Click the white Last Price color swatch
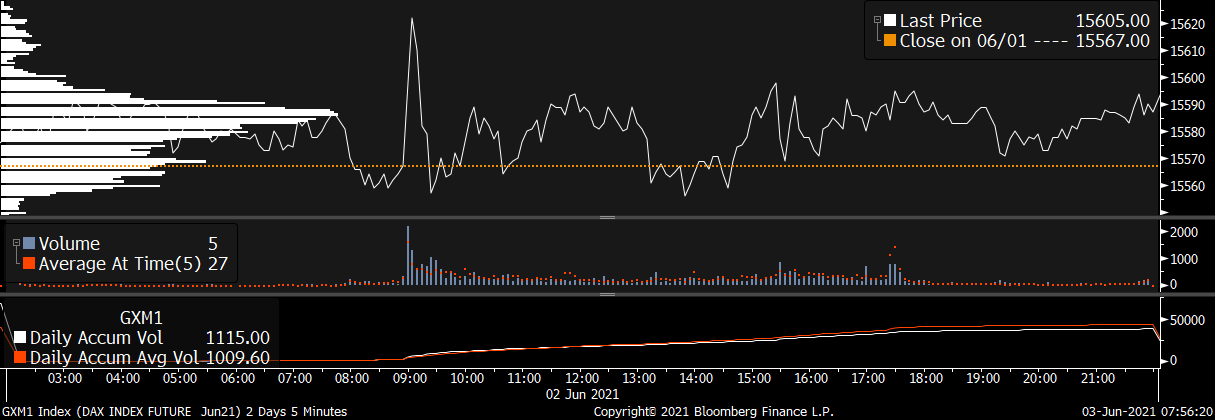This screenshot has width=1215, height=420. [x=889, y=21]
